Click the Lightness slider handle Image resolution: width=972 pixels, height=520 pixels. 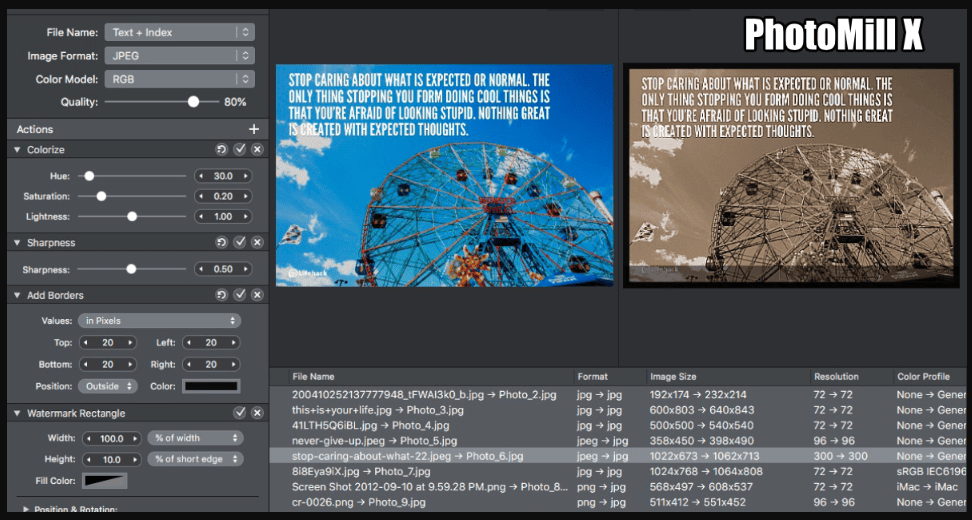[x=132, y=217]
